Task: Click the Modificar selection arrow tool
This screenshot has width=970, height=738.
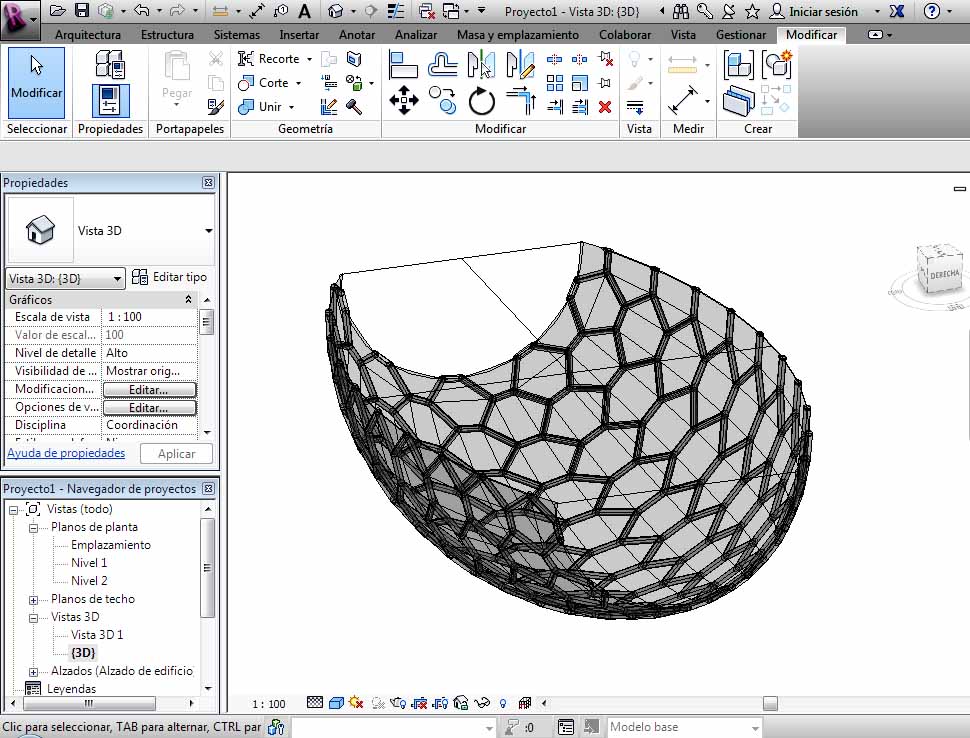Action: pos(36,82)
